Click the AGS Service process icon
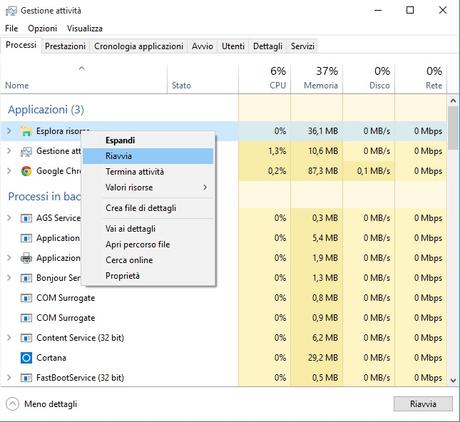Screen dimensions: 460x422 coord(26,218)
